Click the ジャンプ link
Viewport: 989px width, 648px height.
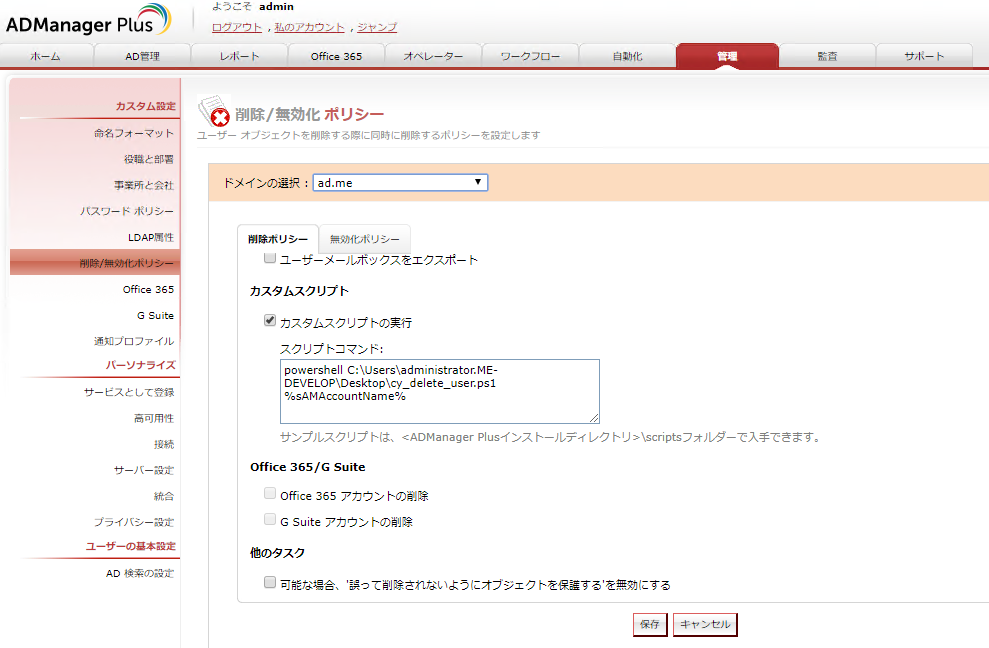[377, 27]
